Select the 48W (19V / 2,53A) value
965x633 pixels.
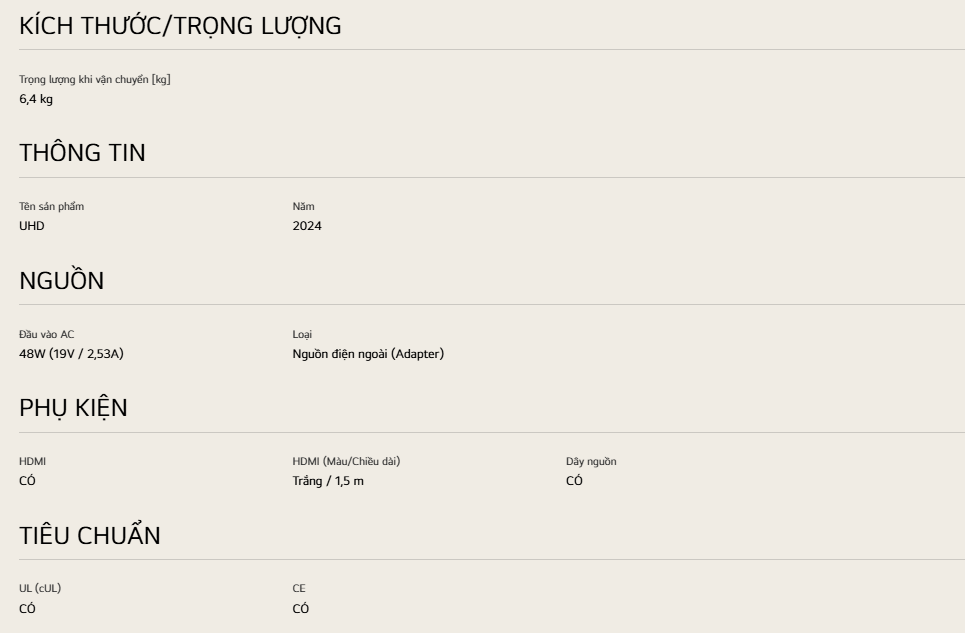81,352
